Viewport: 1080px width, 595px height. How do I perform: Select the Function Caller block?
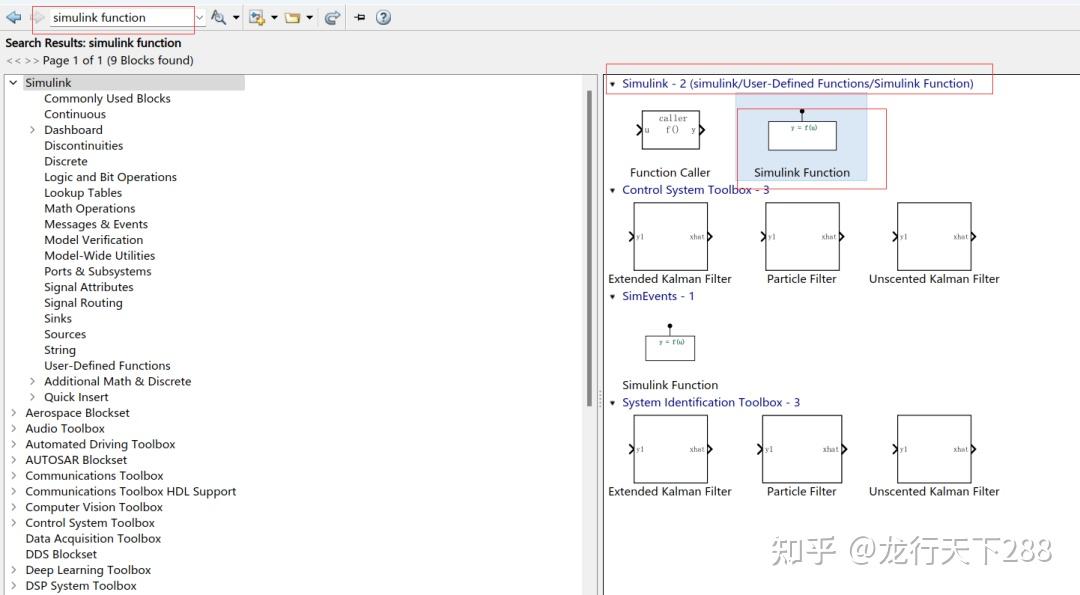tap(669, 130)
